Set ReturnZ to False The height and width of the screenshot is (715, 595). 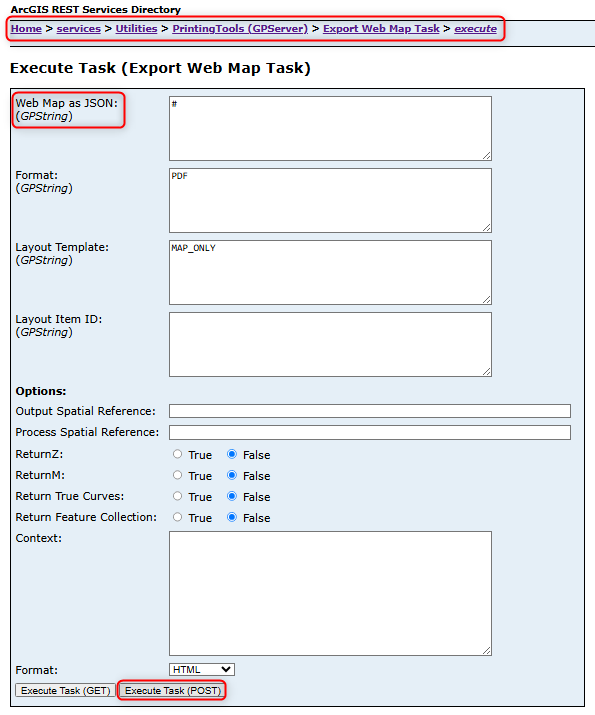pyautogui.click(x=232, y=454)
